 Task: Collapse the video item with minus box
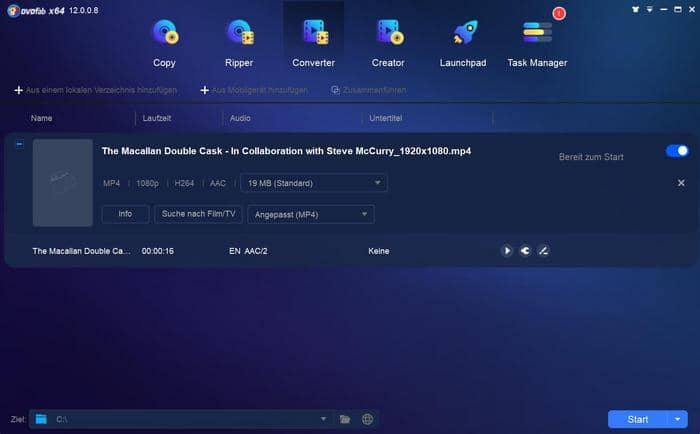click(19, 144)
